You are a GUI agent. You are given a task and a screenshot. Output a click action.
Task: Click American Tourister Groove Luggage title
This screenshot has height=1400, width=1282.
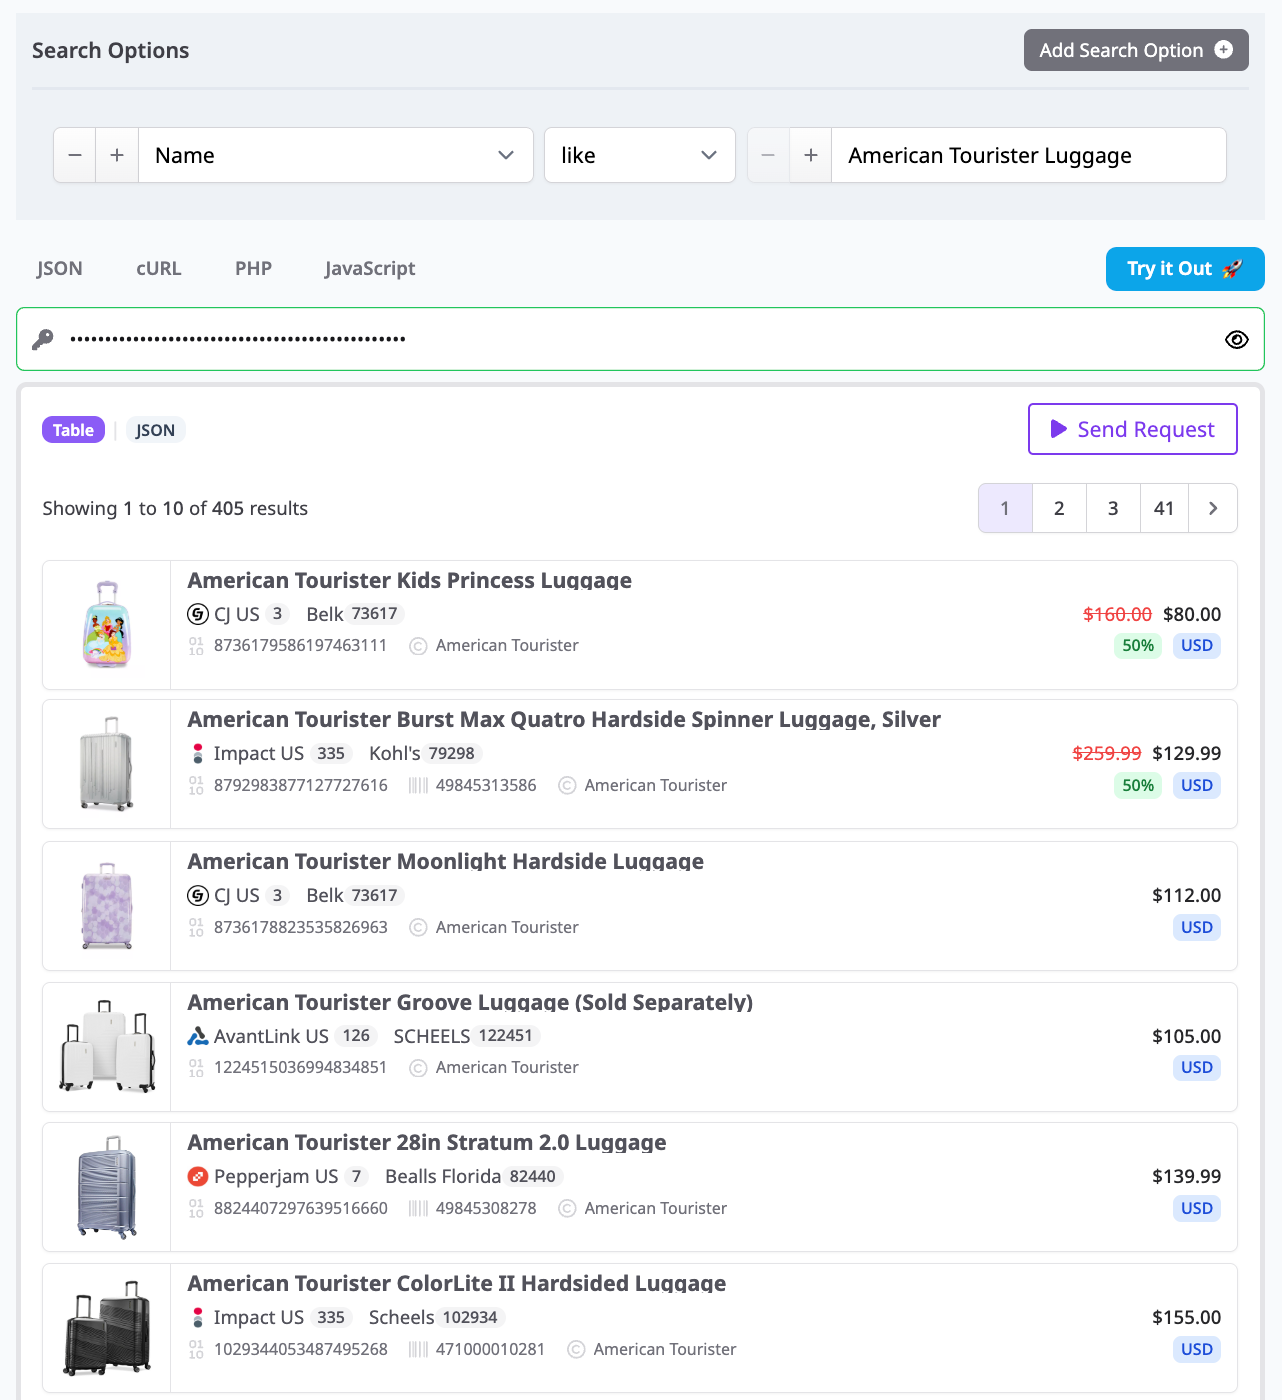click(470, 1003)
